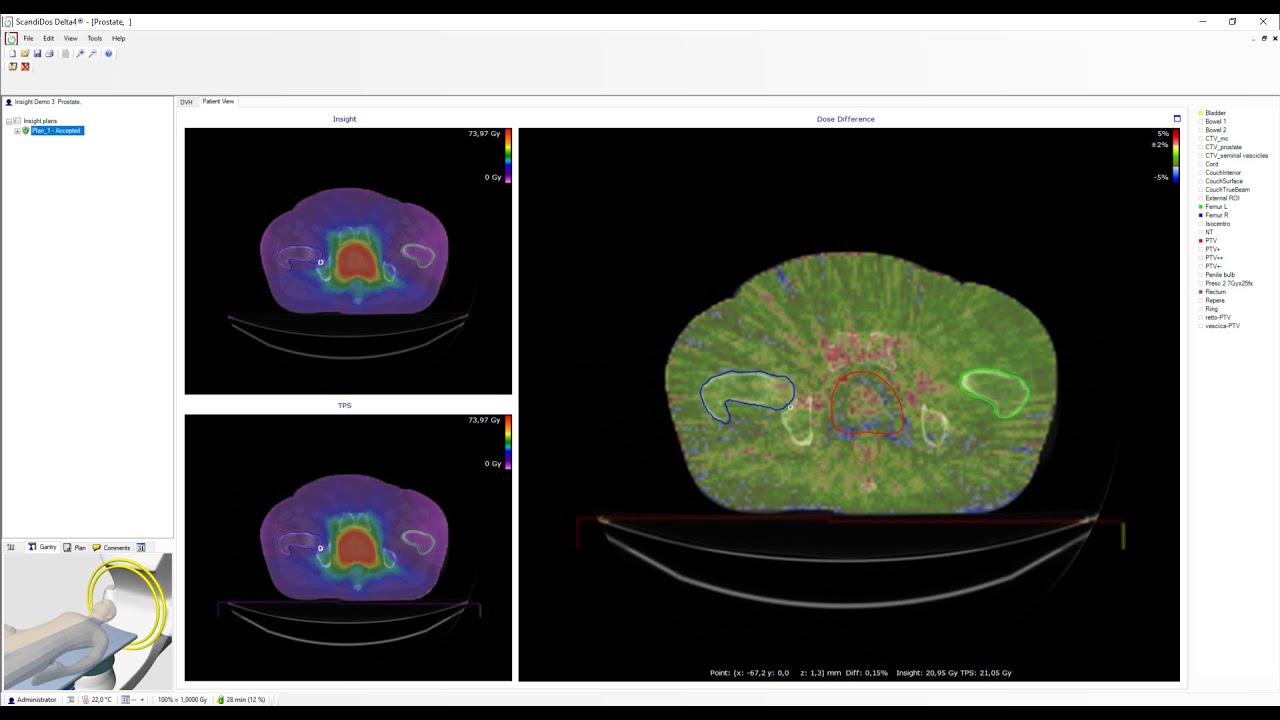Viewport: 1280px width, 720px height.
Task: Click the greyed document icon in toolbar
Action: [x=65, y=54]
